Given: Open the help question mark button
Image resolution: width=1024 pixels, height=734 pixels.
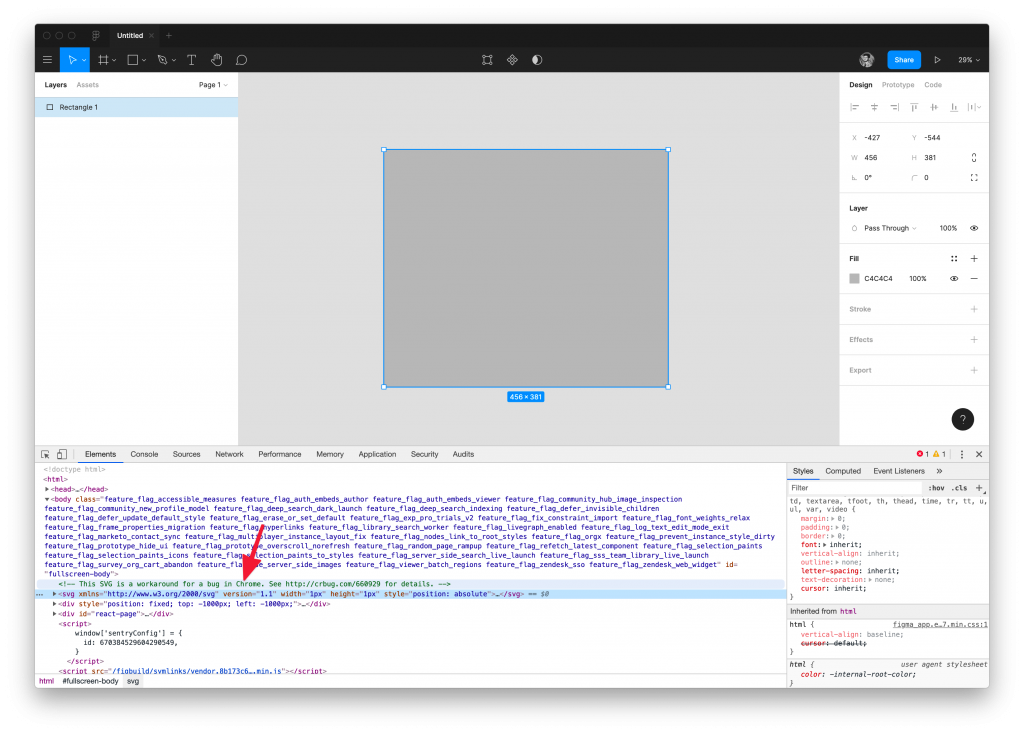Looking at the screenshot, I should tap(963, 419).
